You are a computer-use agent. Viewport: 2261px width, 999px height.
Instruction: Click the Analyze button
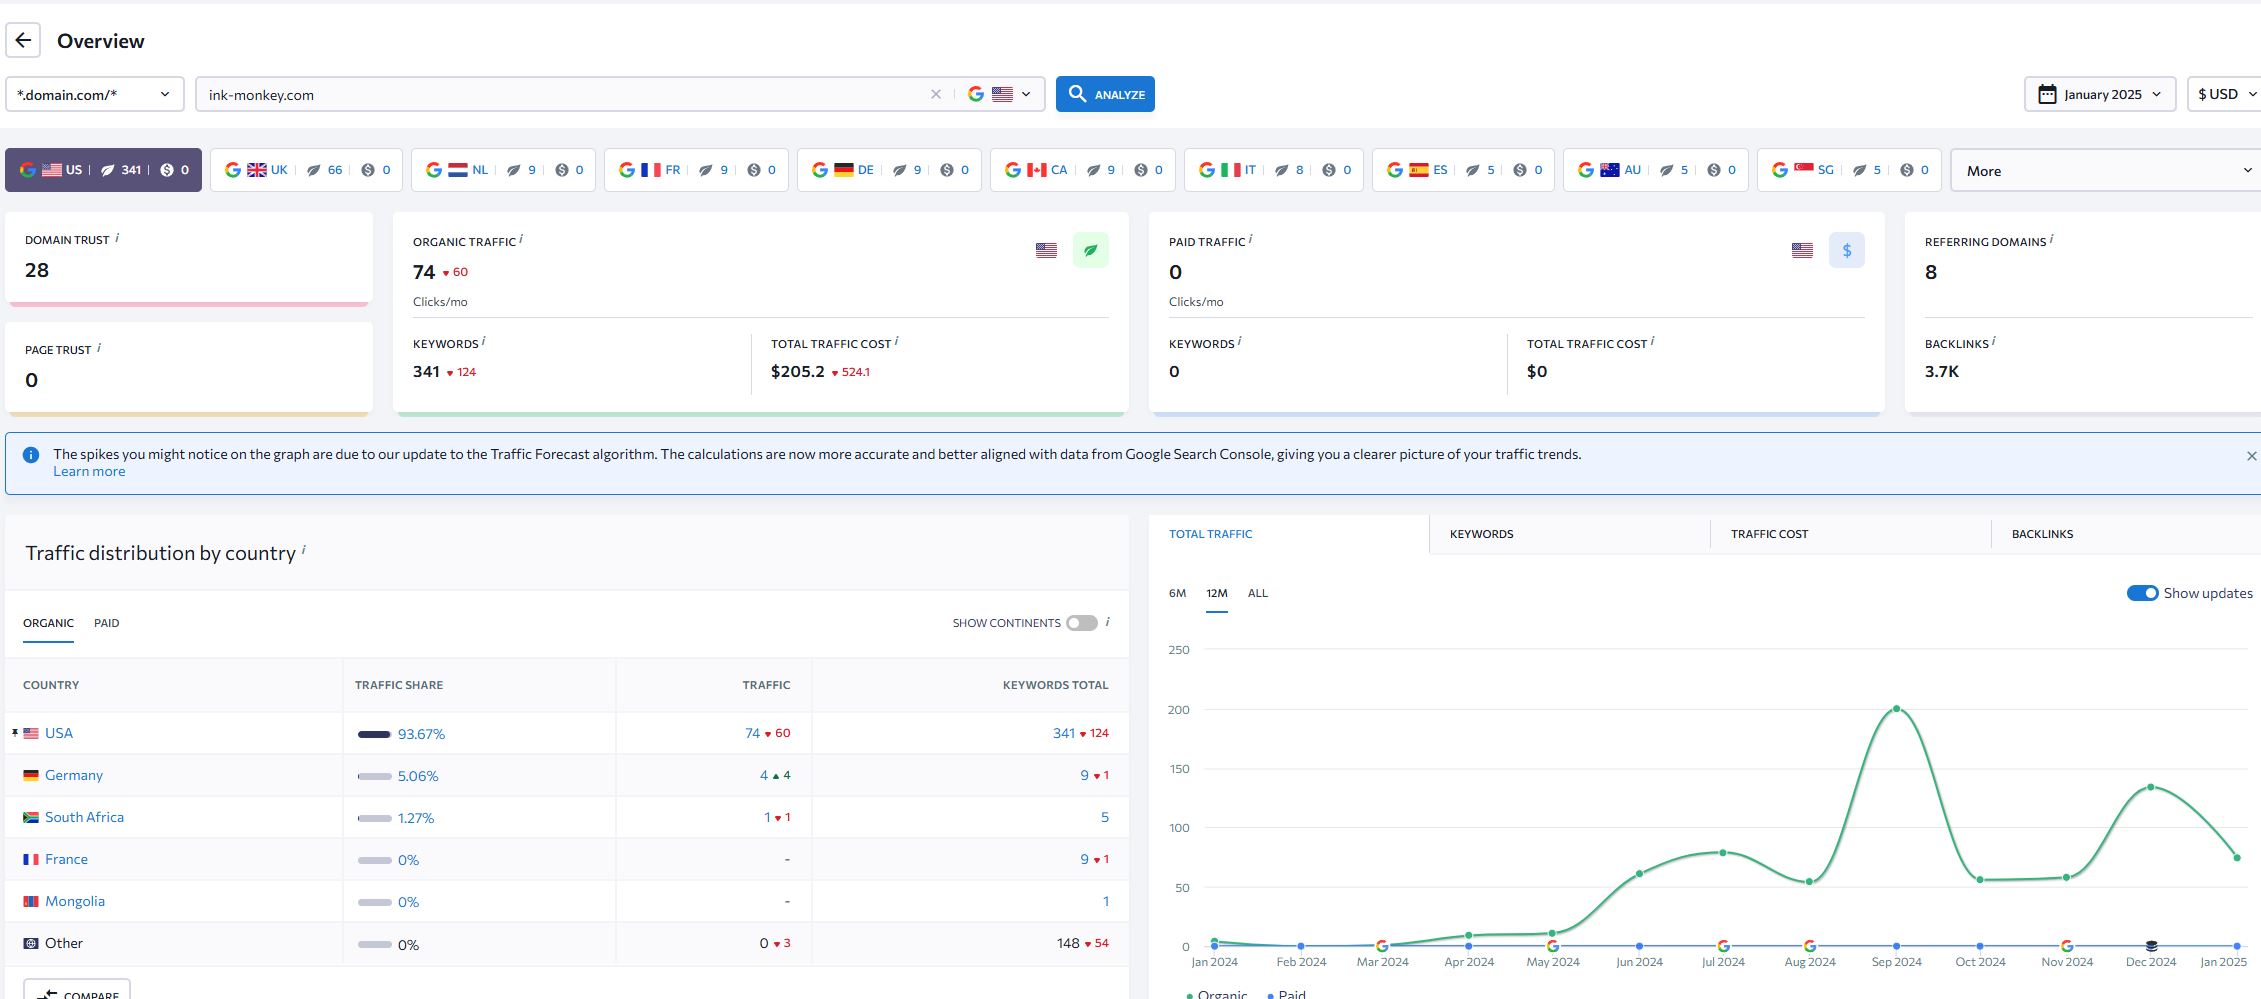[x=1105, y=94]
